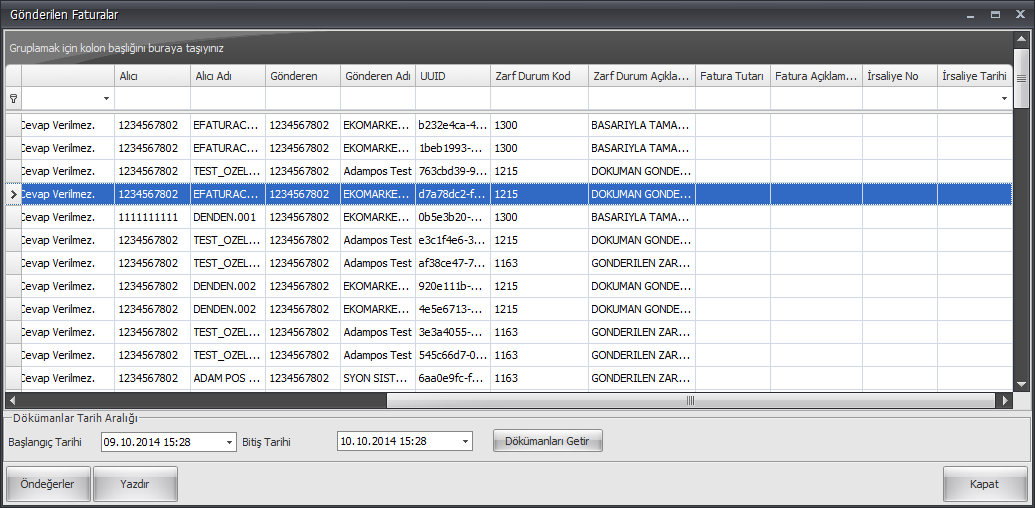The width and height of the screenshot is (1035, 508).
Task: Select the highlighted row indicator arrow
Action: 13,194
